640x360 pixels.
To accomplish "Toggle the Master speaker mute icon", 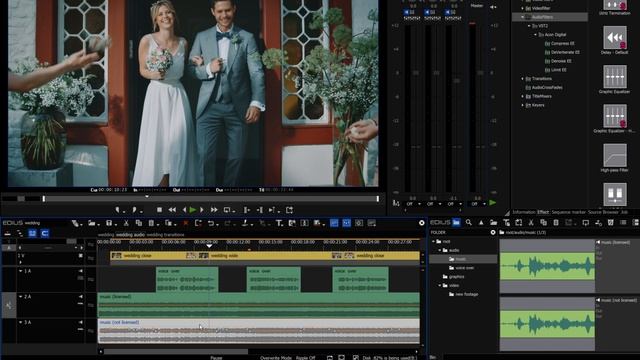I will 493,7.
